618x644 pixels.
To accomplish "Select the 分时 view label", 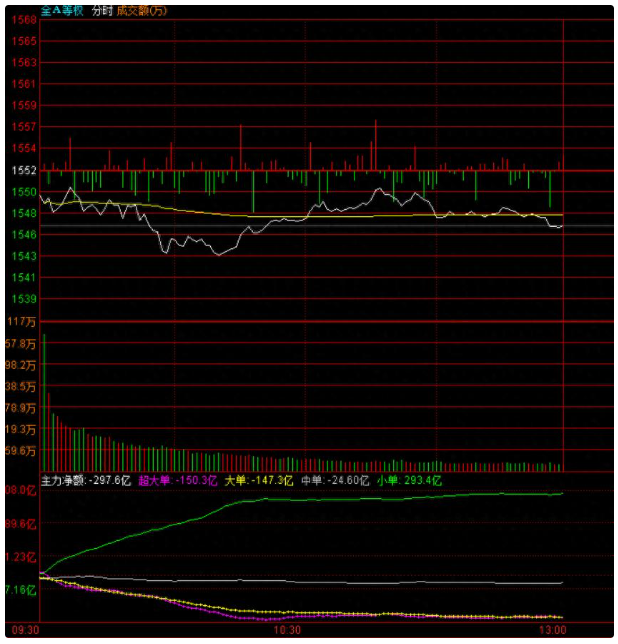I will (101, 10).
